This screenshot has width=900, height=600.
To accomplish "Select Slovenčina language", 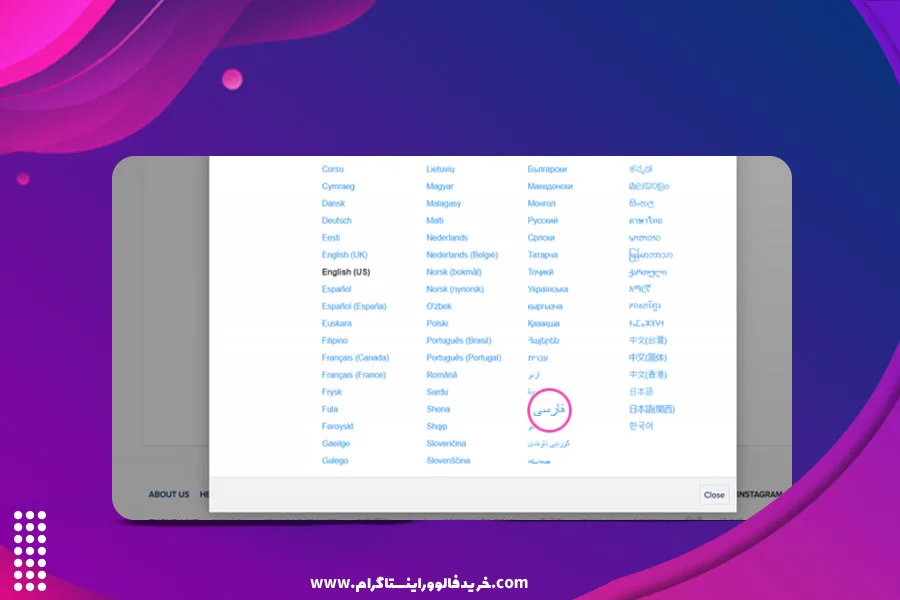I will coord(446,444).
